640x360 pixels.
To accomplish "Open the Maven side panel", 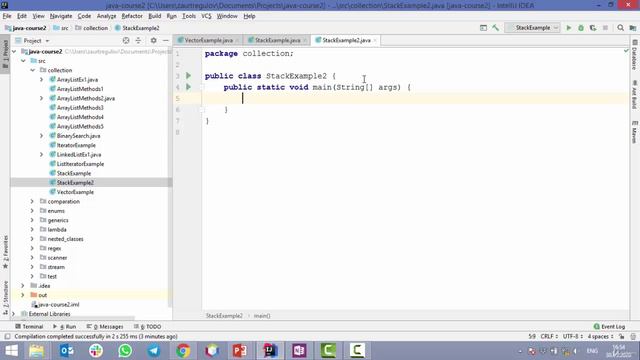I will pyautogui.click(x=635, y=131).
